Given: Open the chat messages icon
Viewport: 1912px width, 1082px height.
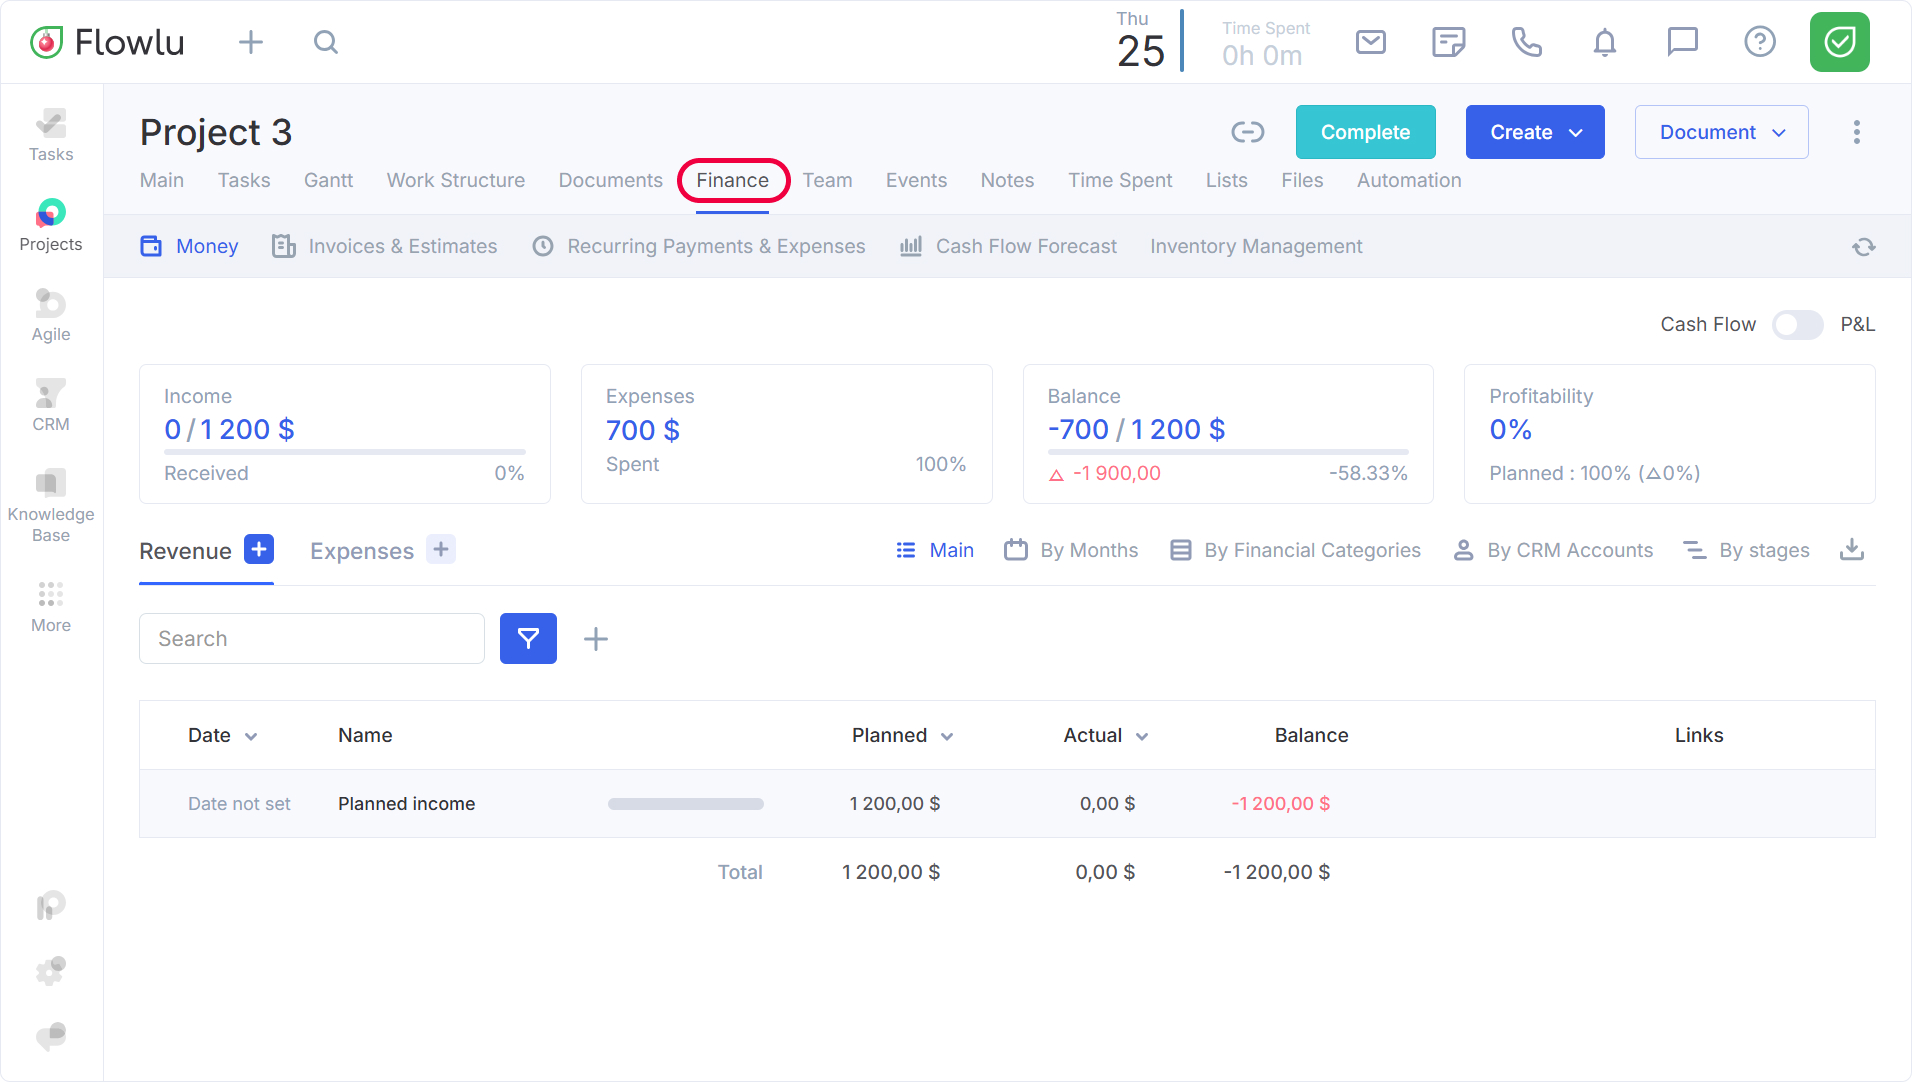Looking at the screenshot, I should (1682, 42).
